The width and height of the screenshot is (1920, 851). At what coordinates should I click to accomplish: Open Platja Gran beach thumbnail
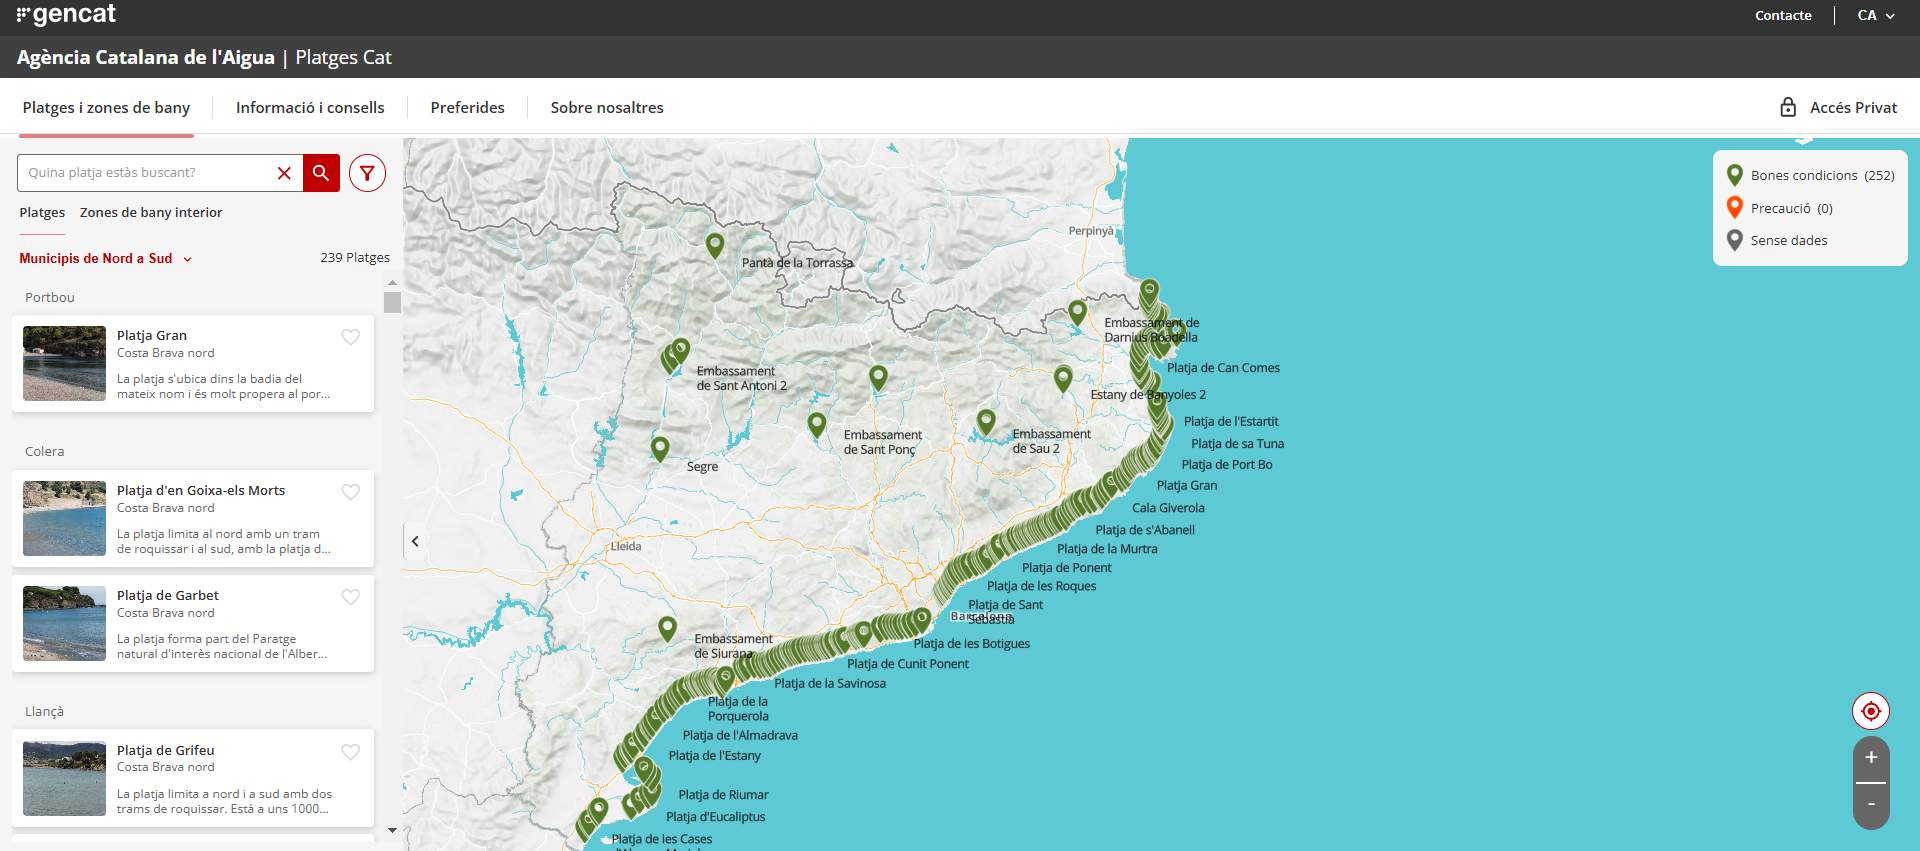[64, 363]
